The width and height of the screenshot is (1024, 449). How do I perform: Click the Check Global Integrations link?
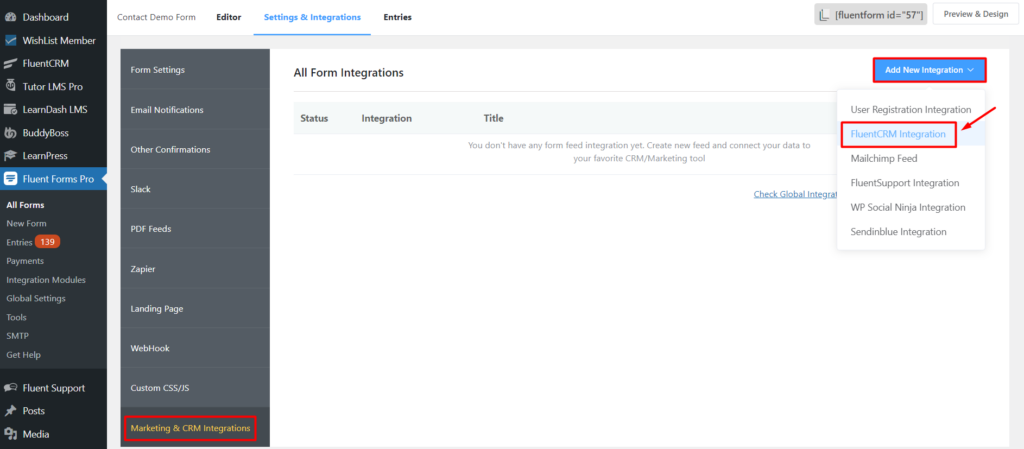tap(795, 194)
